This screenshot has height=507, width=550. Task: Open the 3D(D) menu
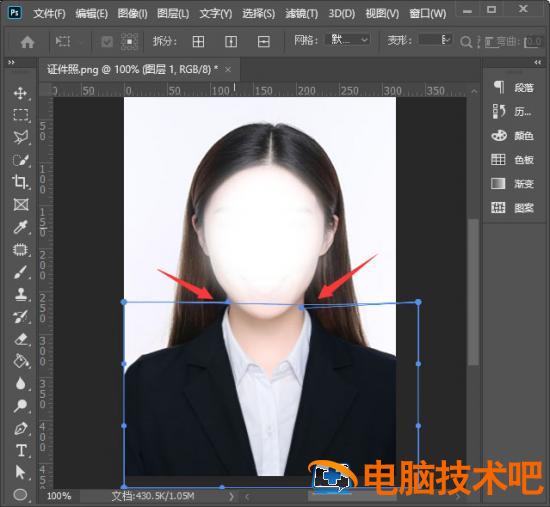click(x=342, y=14)
